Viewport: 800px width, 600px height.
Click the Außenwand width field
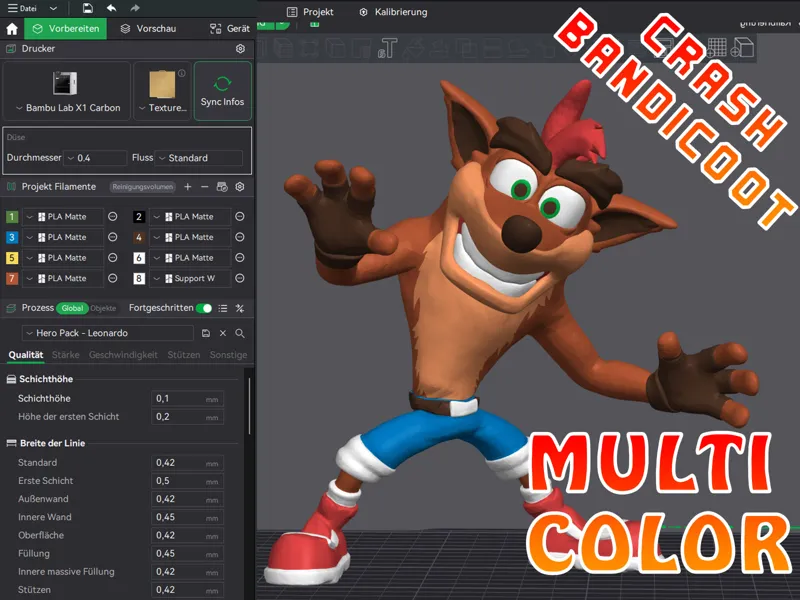click(x=187, y=499)
